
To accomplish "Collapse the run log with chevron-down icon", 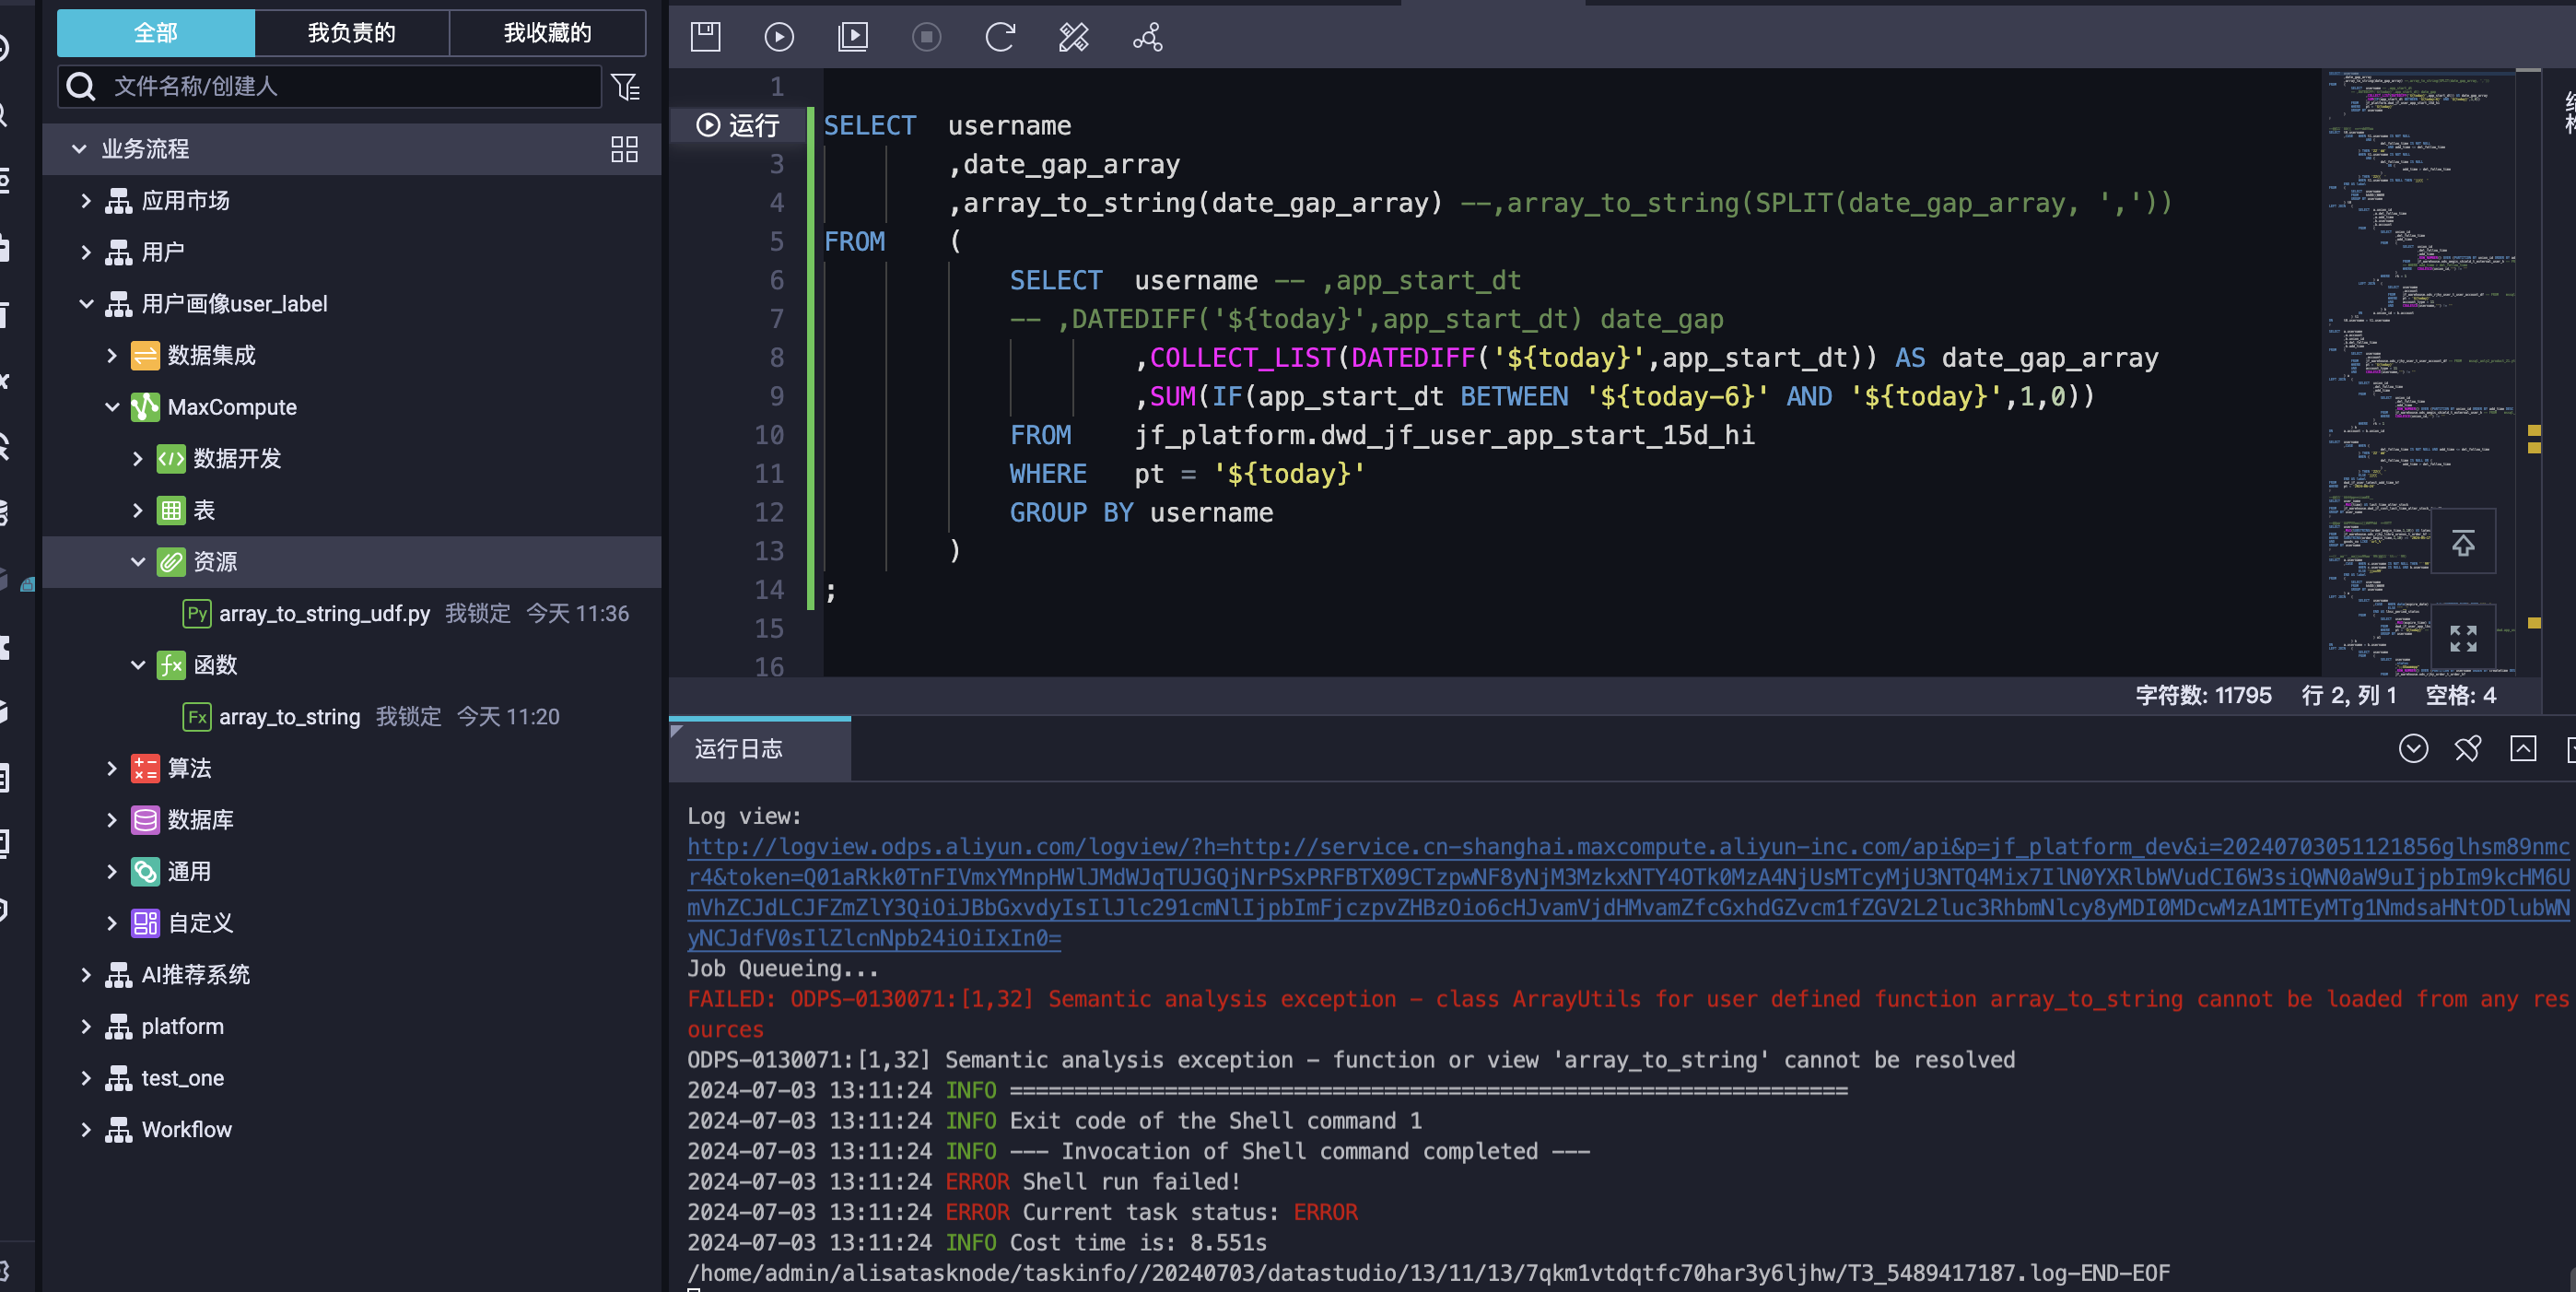I will click(x=2413, y=747).
